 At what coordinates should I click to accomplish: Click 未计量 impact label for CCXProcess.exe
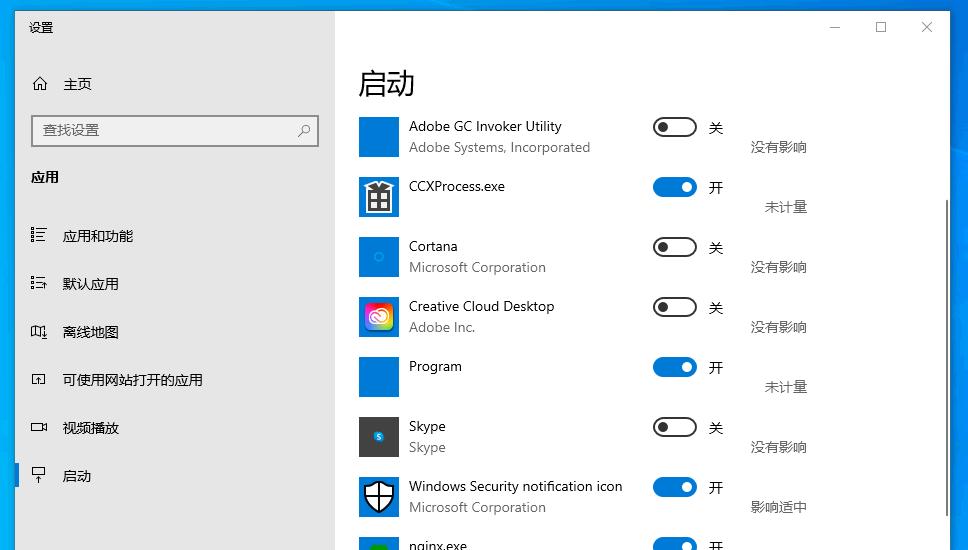(785, 207)
